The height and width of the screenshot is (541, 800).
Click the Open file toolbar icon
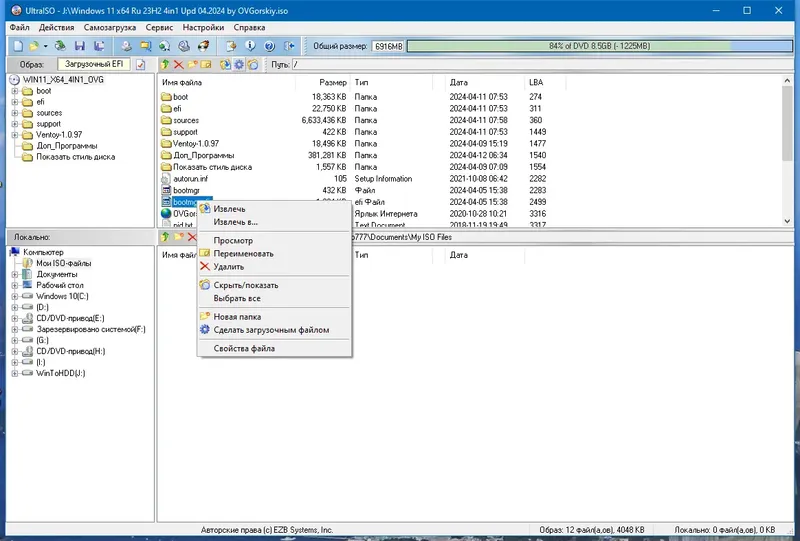(34, 46)
